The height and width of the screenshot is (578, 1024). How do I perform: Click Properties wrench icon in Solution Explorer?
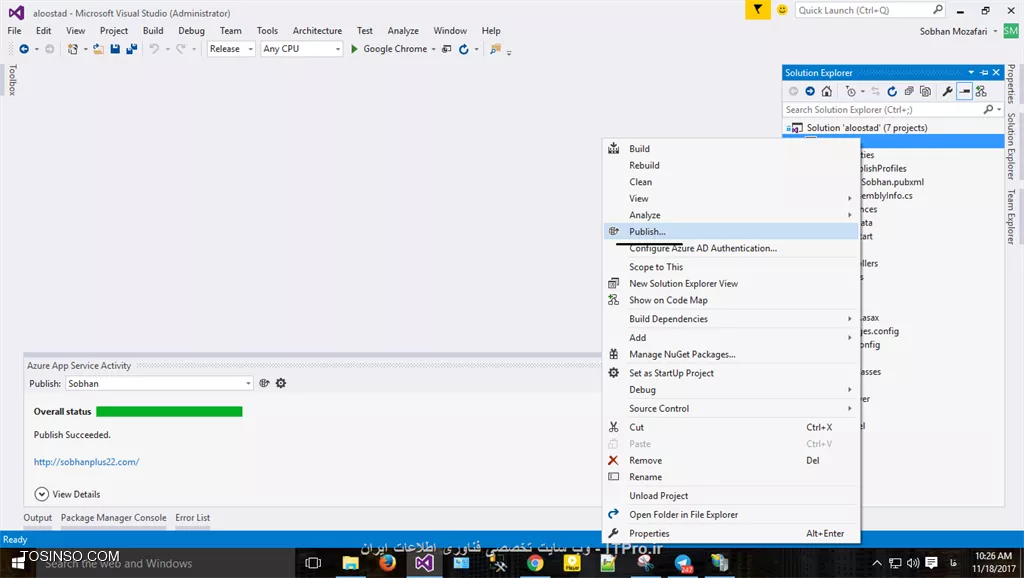point(947,91)
